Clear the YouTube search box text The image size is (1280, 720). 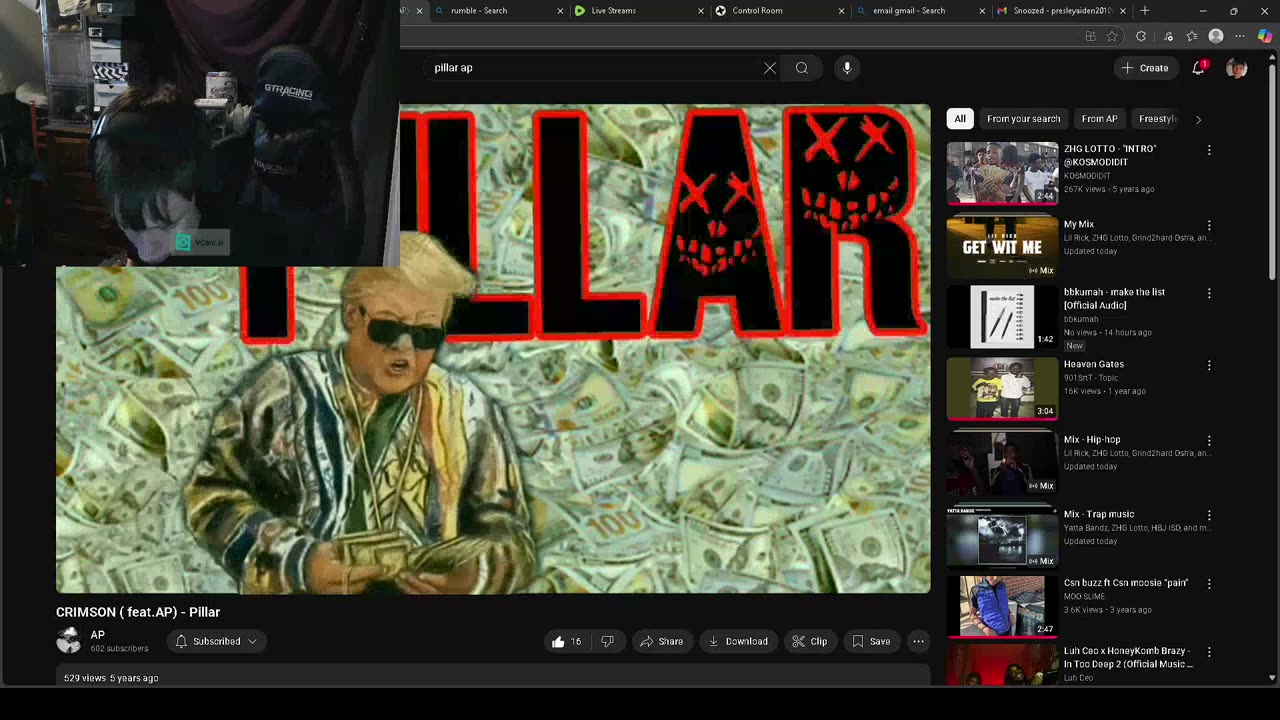(x=770, y=68)
